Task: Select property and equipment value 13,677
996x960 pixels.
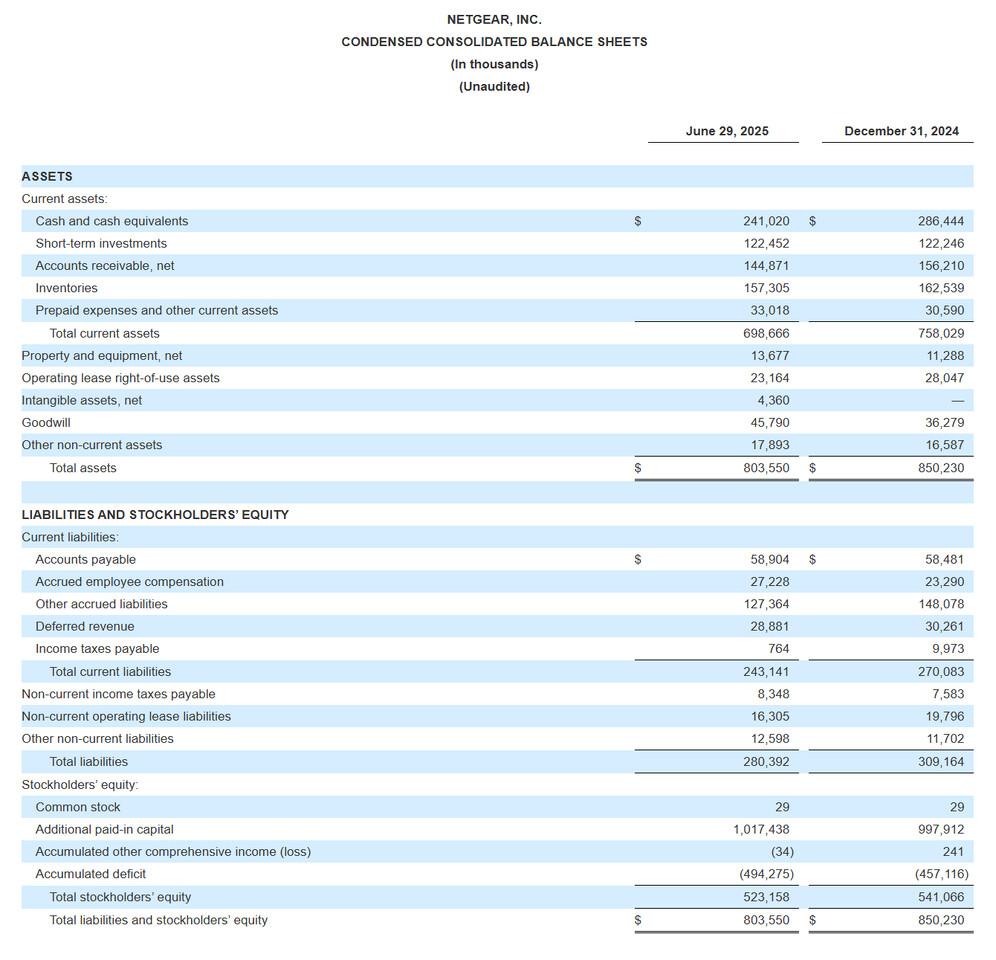Action: (x=770, y=356)
